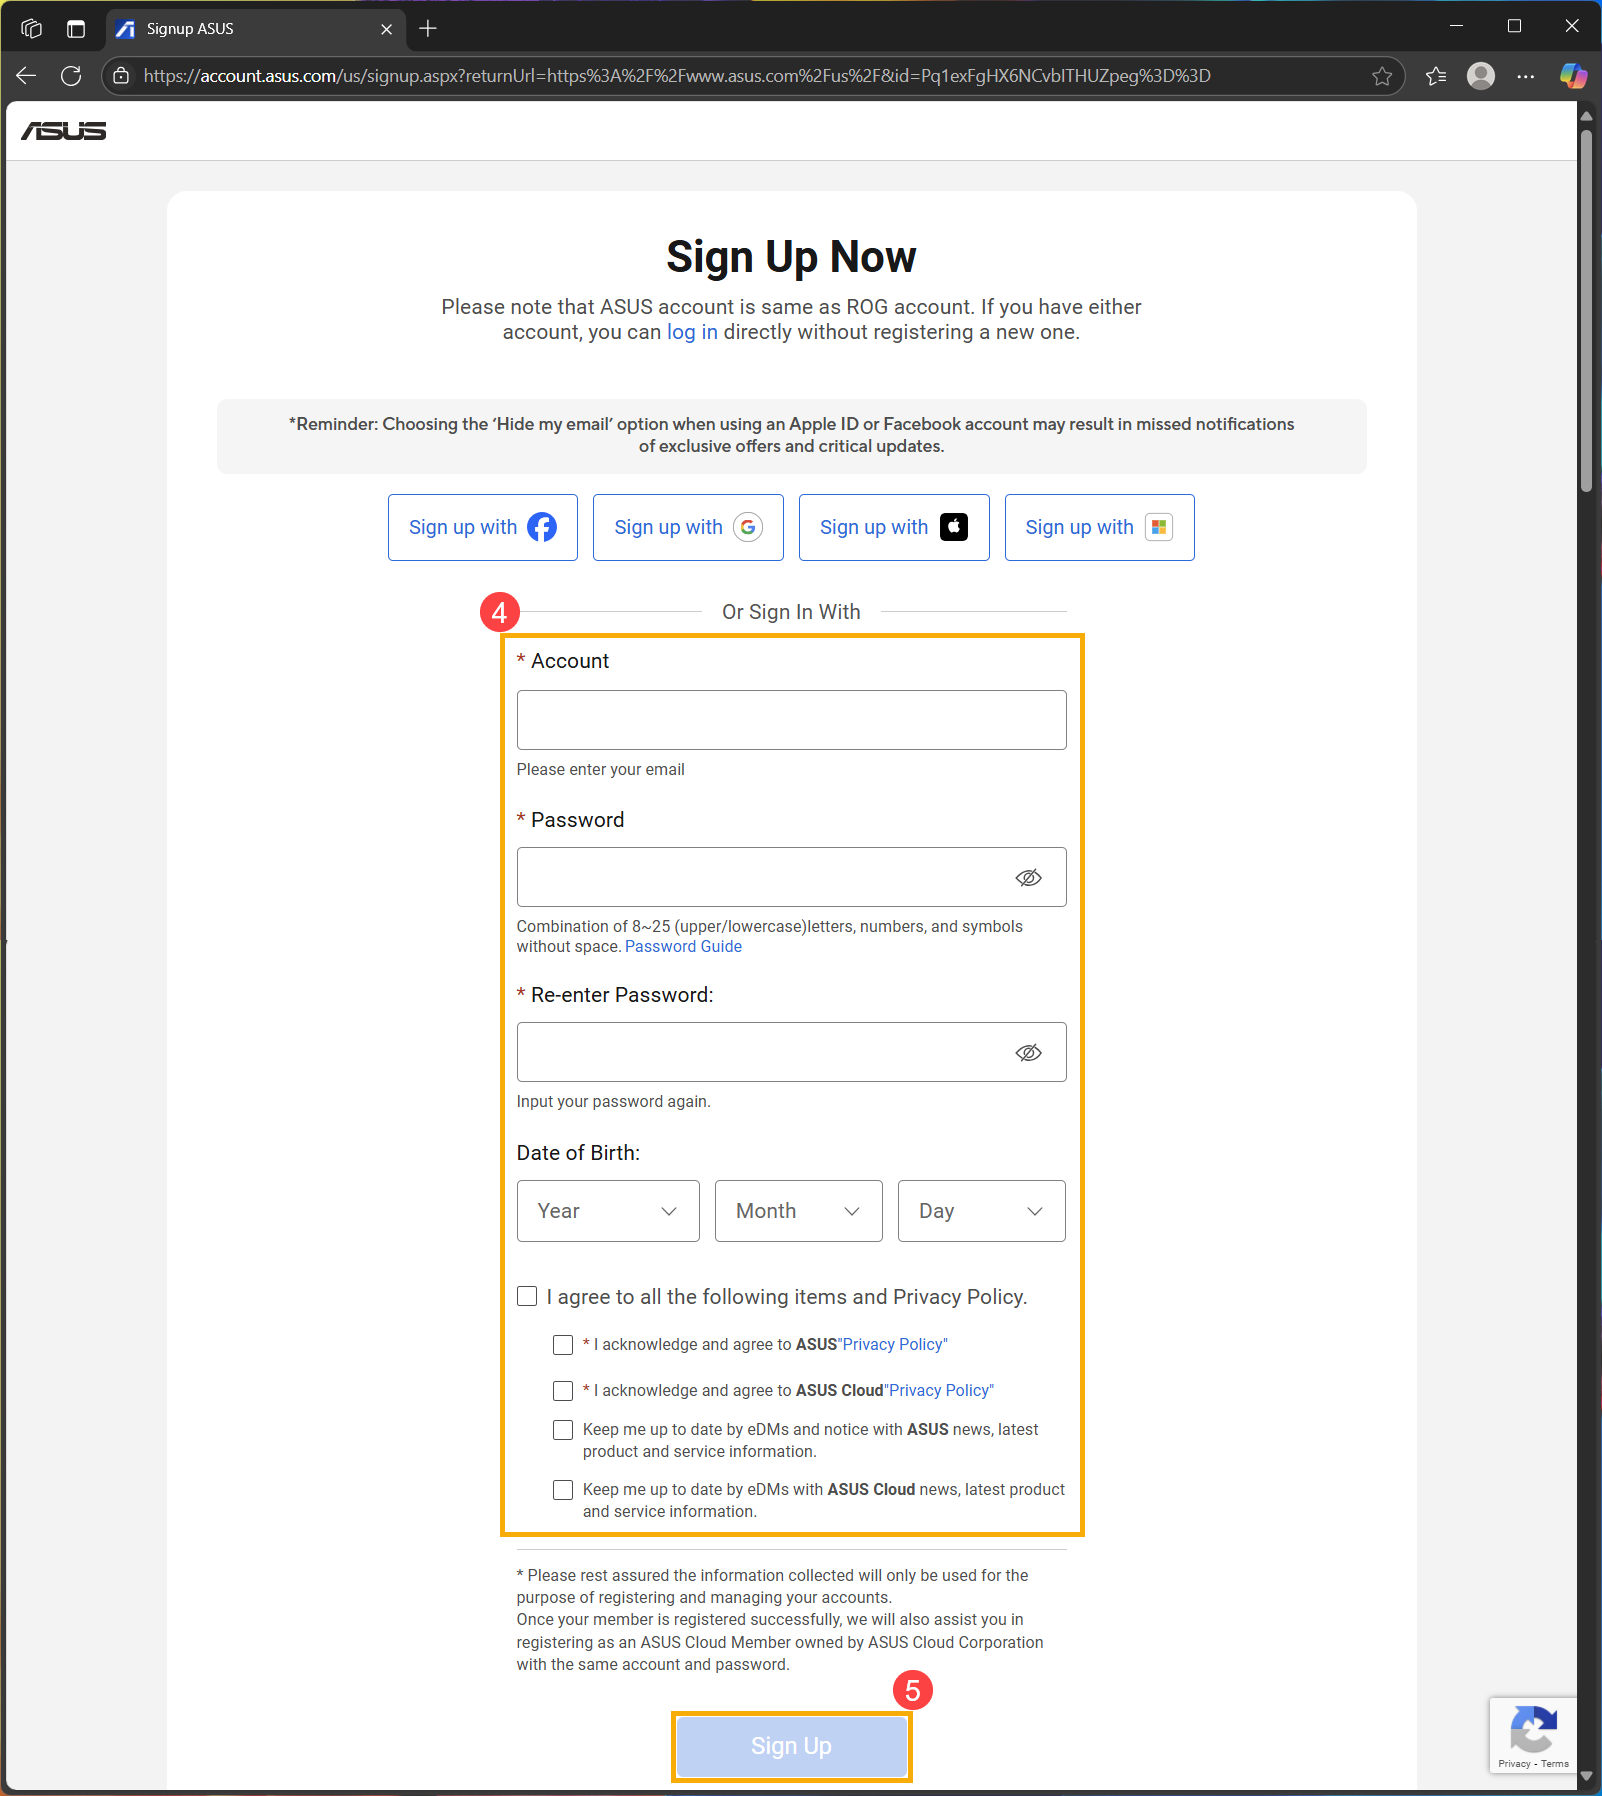Open the Favorites list icon
1602x1796 pixels.
(1436, 76)
